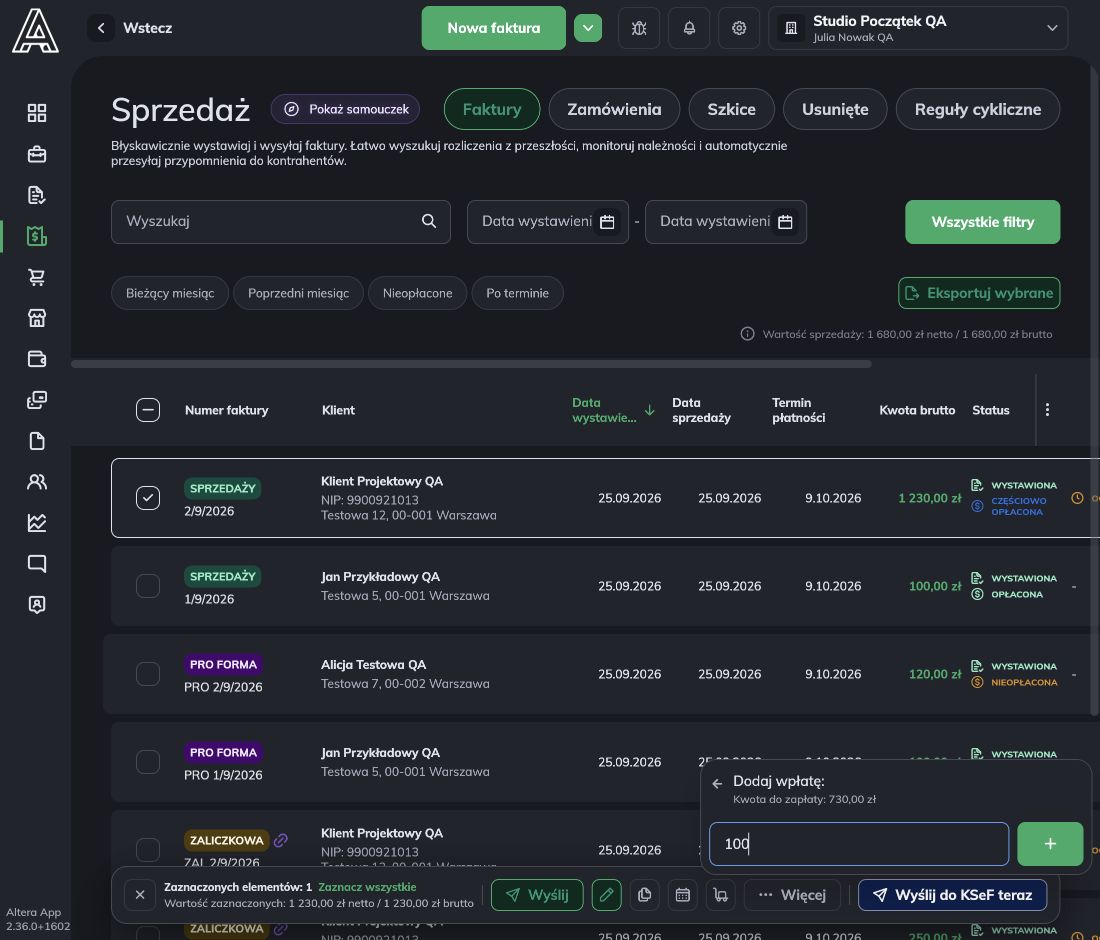Switch to the Szkice tab
This screenshot has height=940, width=1100.
[x=732, y=109]
